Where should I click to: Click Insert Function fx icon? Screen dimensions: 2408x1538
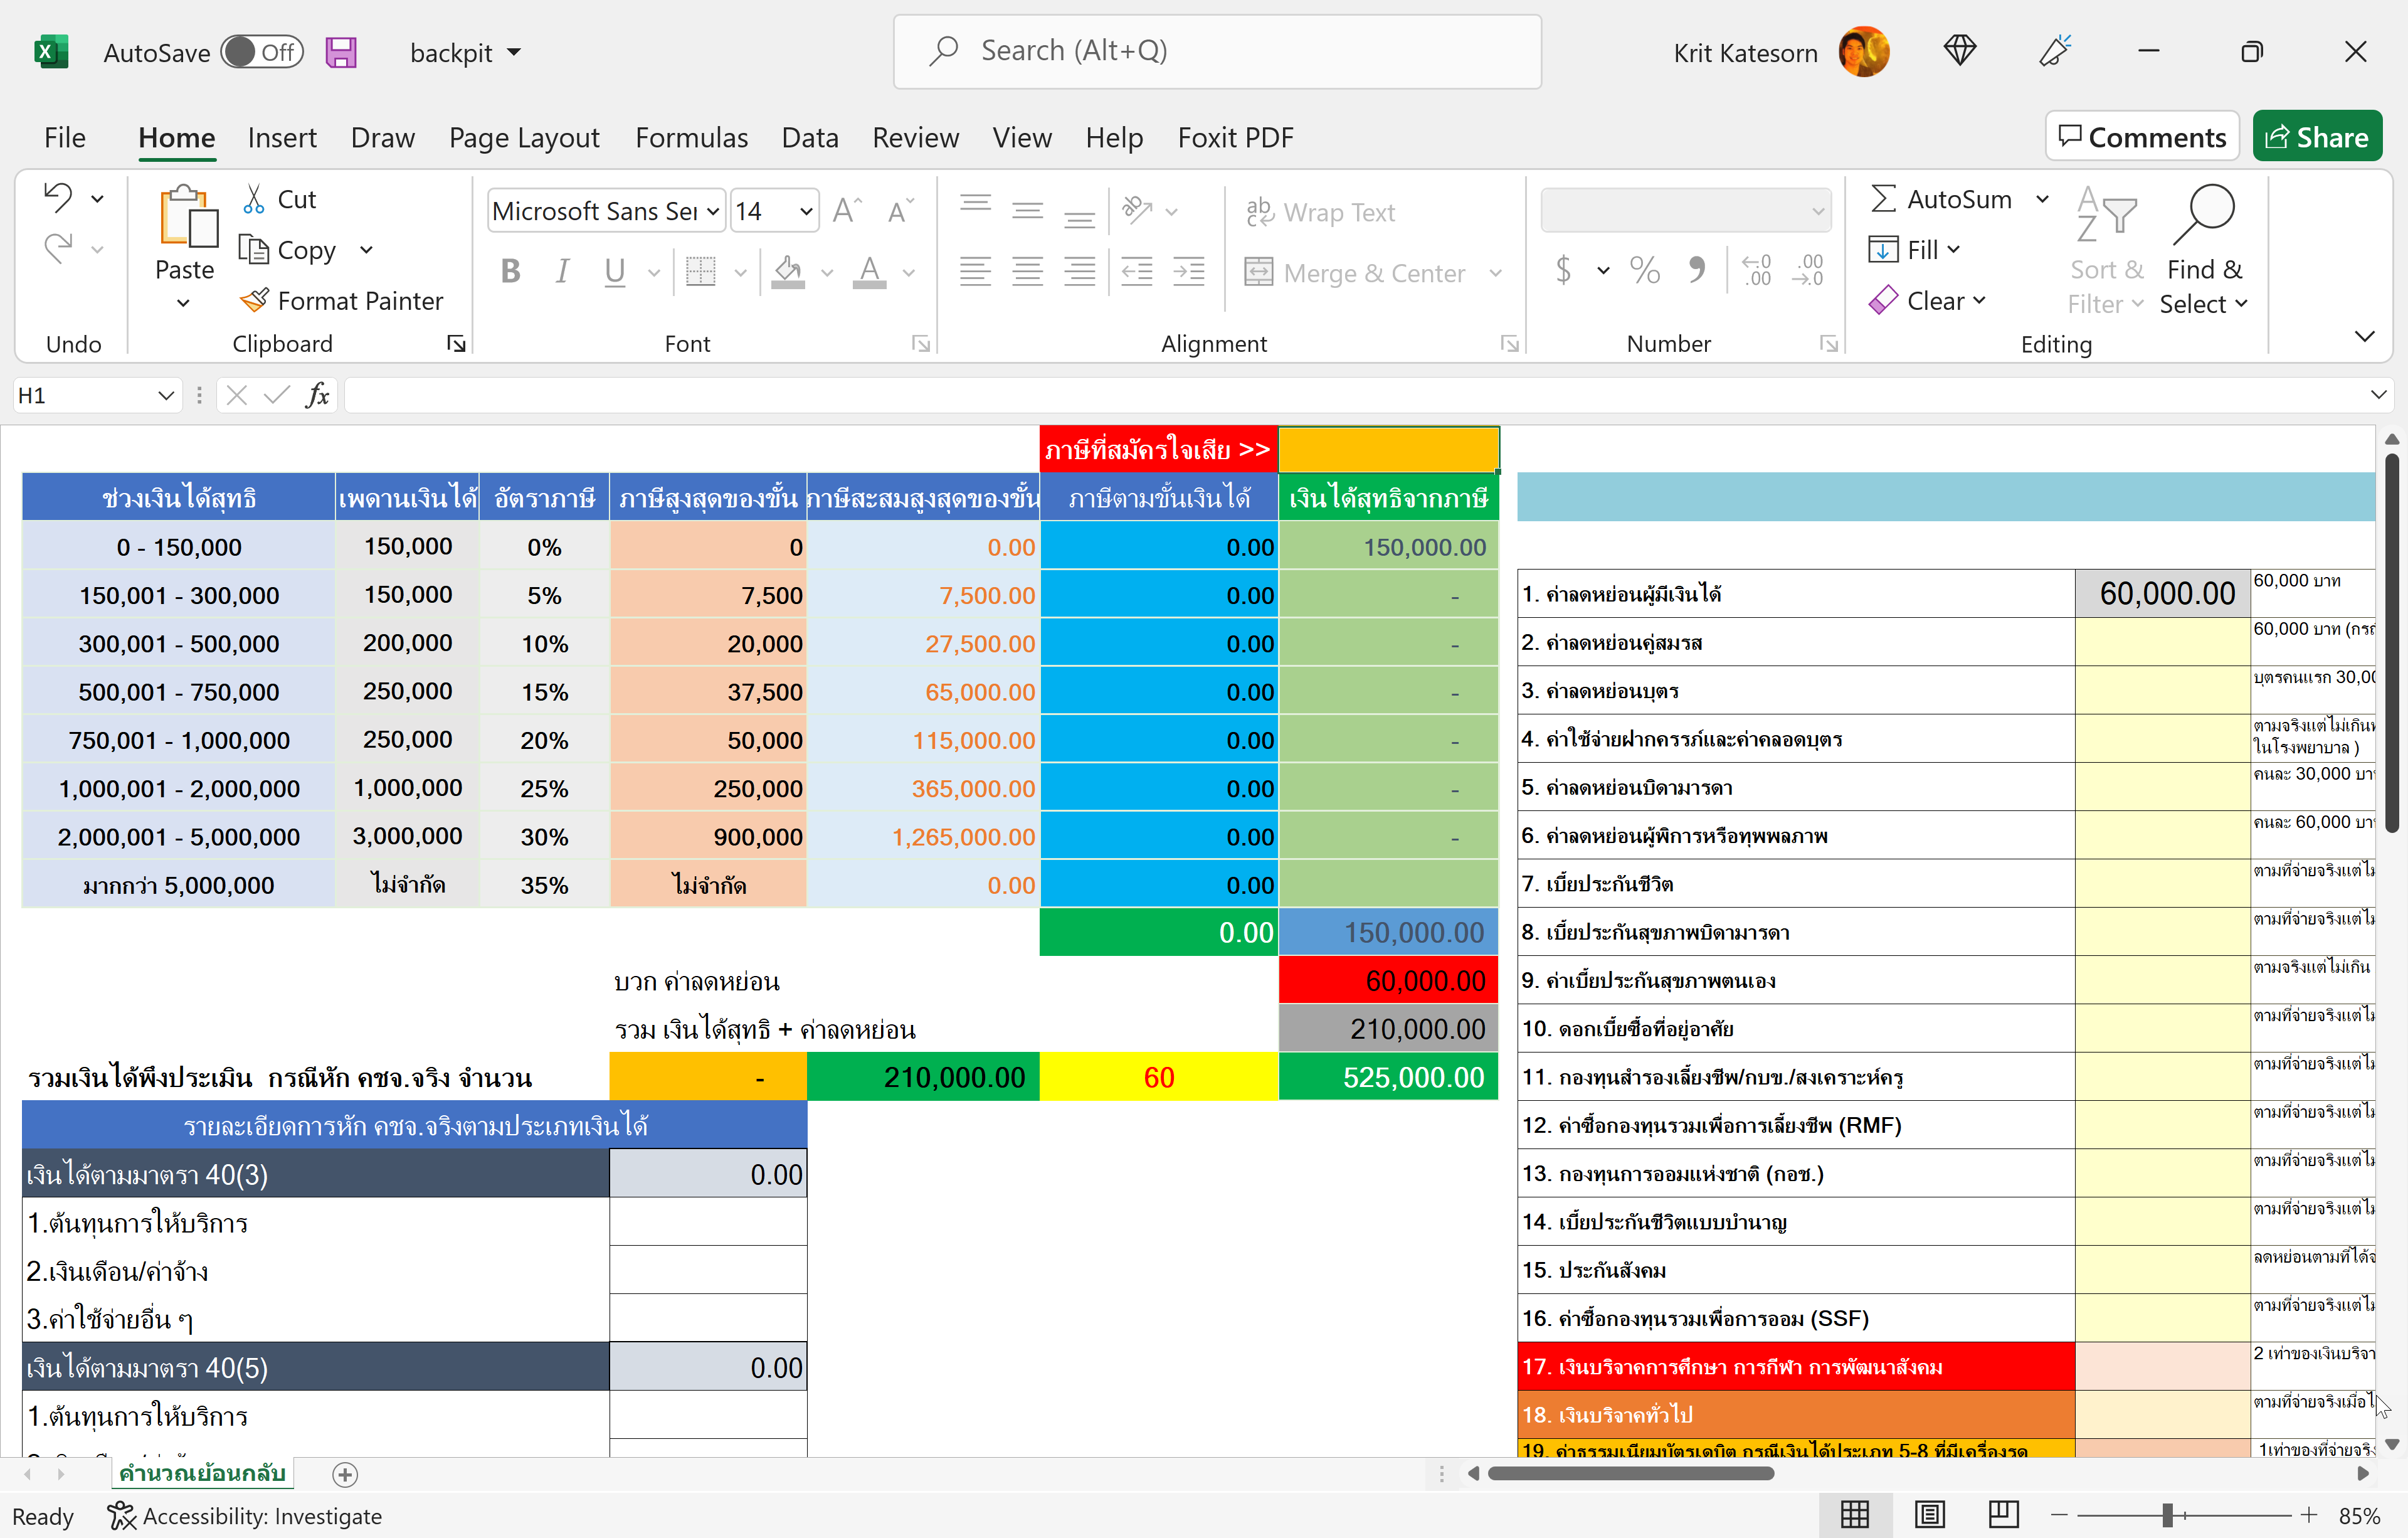click(x=318, y=395)
